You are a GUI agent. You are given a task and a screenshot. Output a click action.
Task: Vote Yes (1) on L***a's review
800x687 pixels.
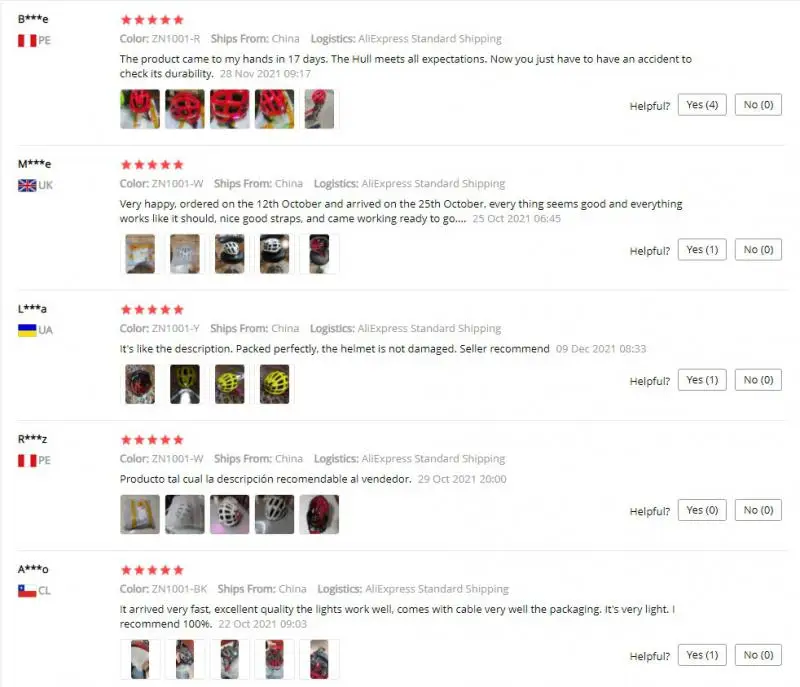(702, 380)
